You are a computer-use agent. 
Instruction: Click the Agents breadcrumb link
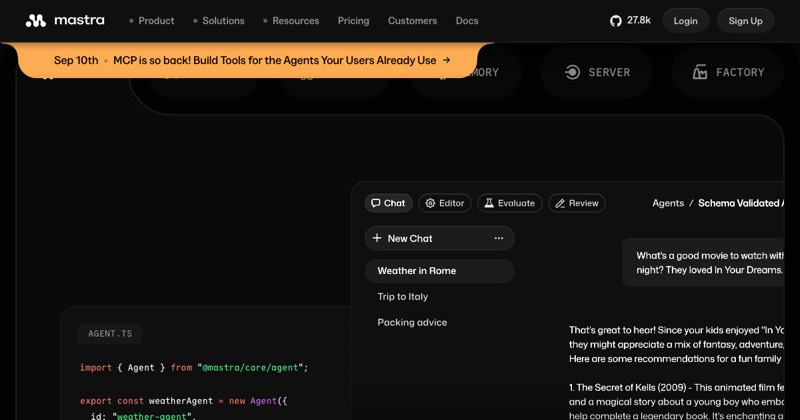[x=668, y=203]
